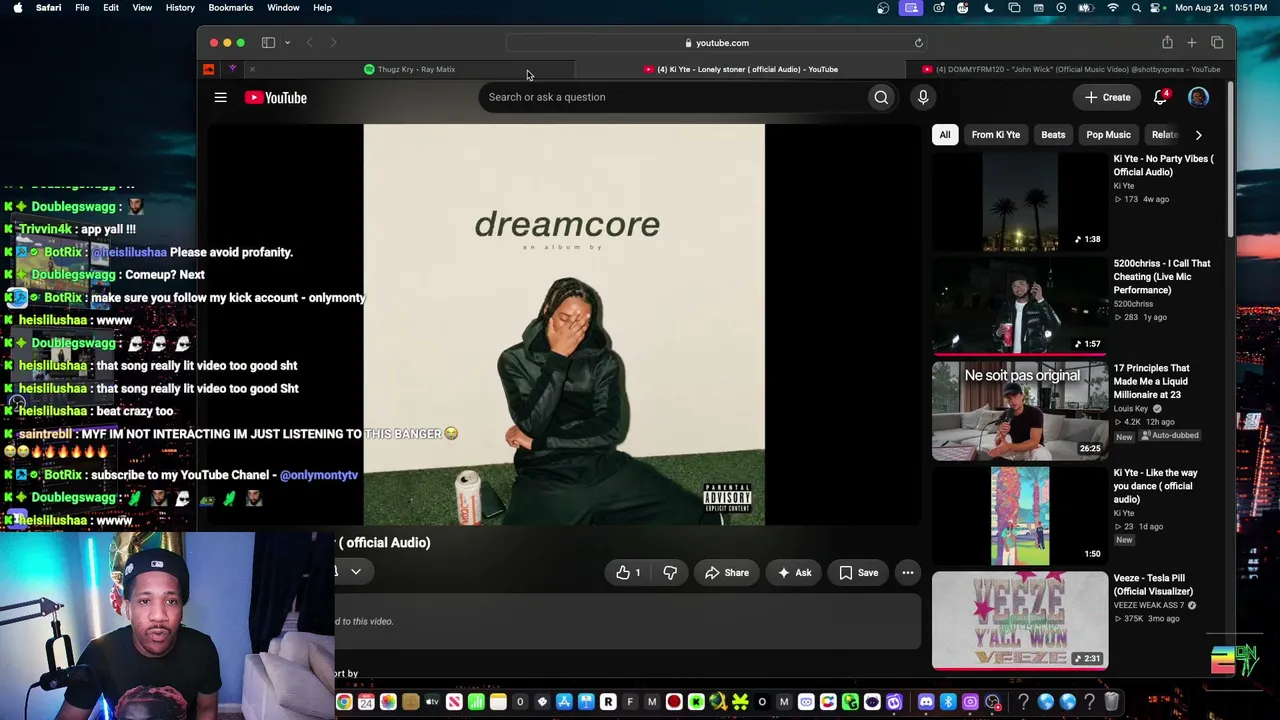Like the video

coord(628,573)
